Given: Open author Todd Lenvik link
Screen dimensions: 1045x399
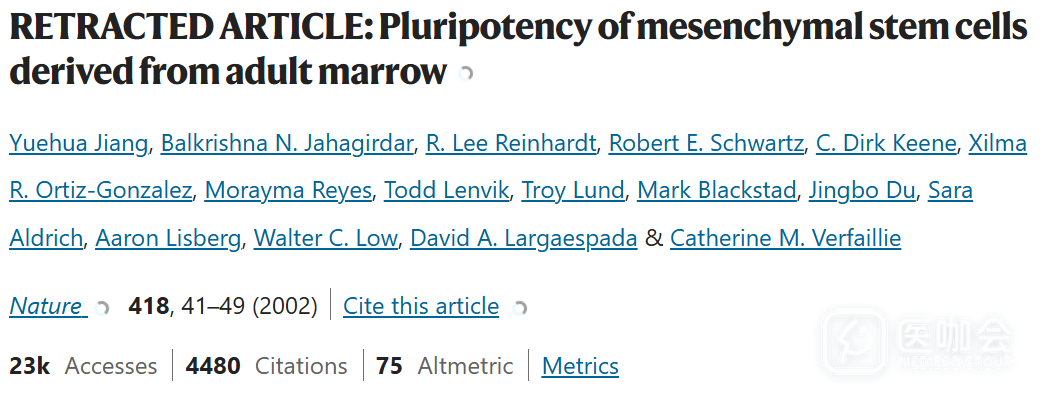Looking at the screenshot, I should tap(447, 191).
